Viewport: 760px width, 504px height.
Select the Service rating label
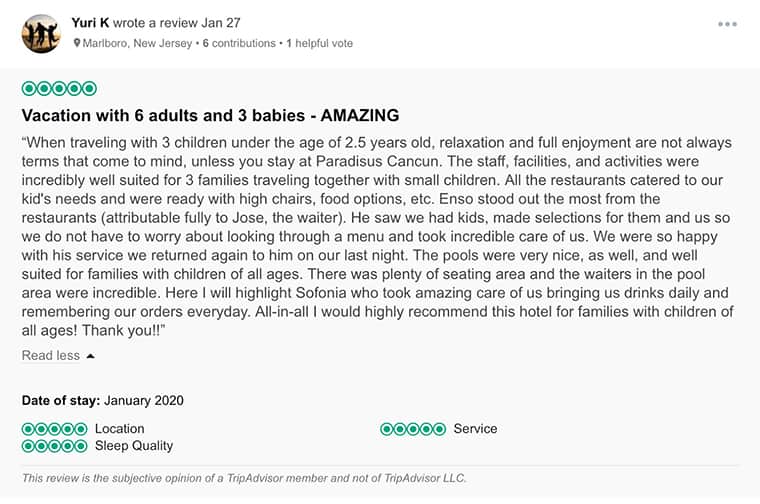tap(475, 429)
